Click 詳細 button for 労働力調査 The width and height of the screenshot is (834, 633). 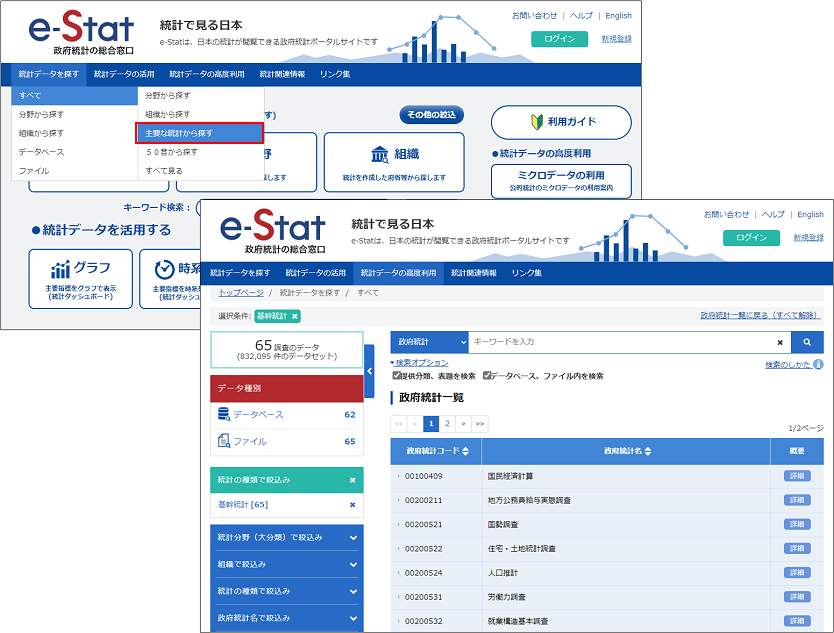[797, 597]
